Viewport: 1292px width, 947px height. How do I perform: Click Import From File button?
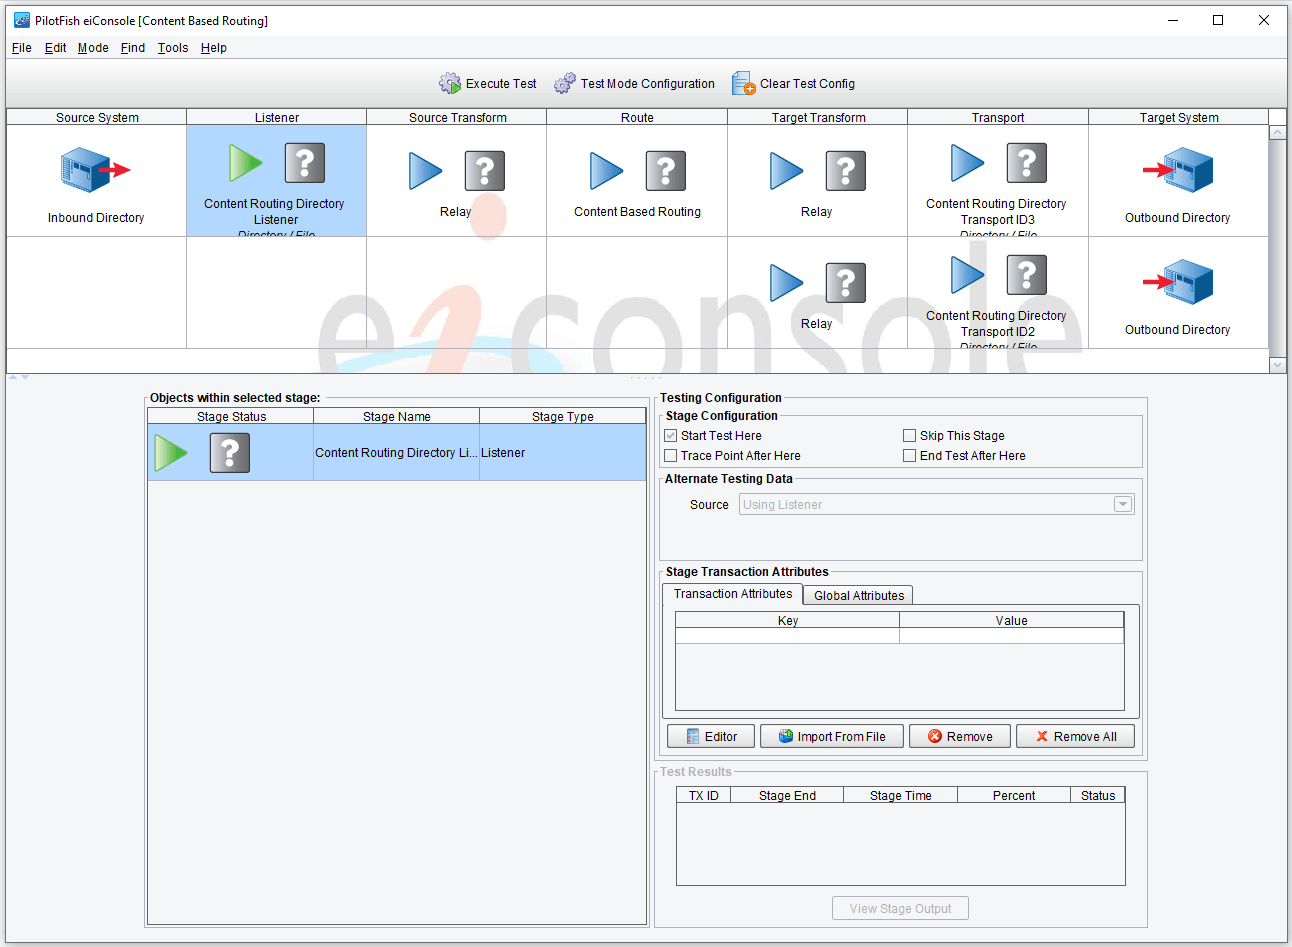832,736
